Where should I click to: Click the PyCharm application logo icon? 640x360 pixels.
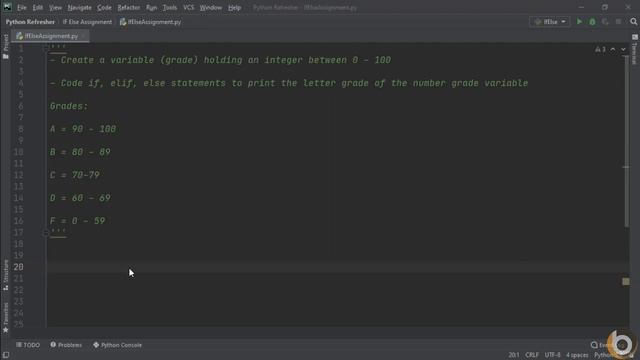(7, 7)
